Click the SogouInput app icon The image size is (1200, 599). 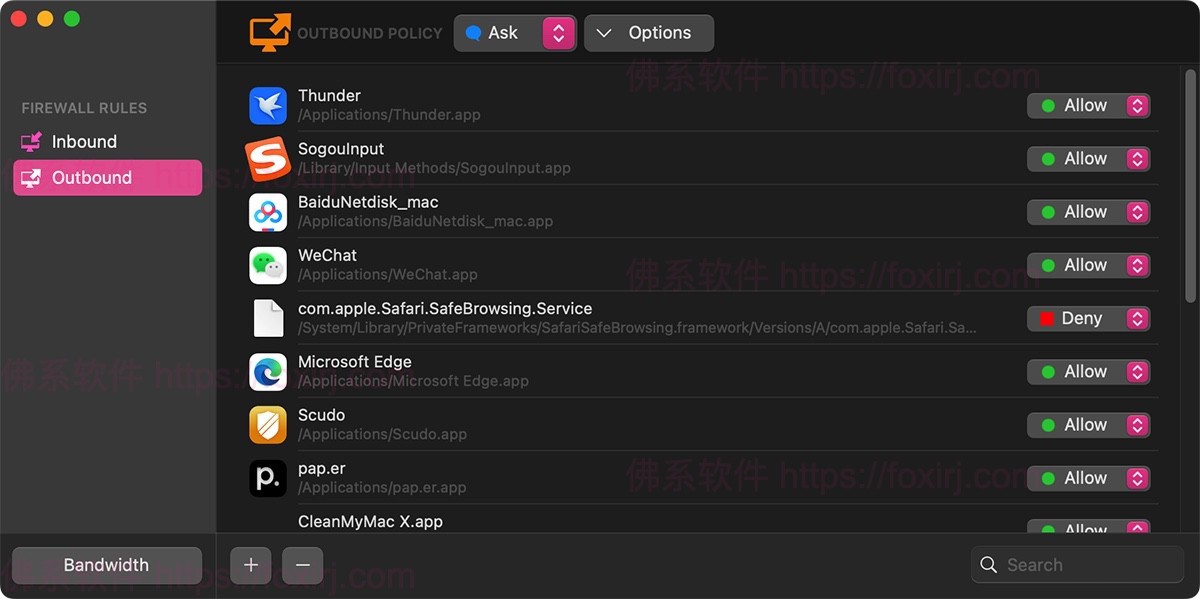pos(268,159)
